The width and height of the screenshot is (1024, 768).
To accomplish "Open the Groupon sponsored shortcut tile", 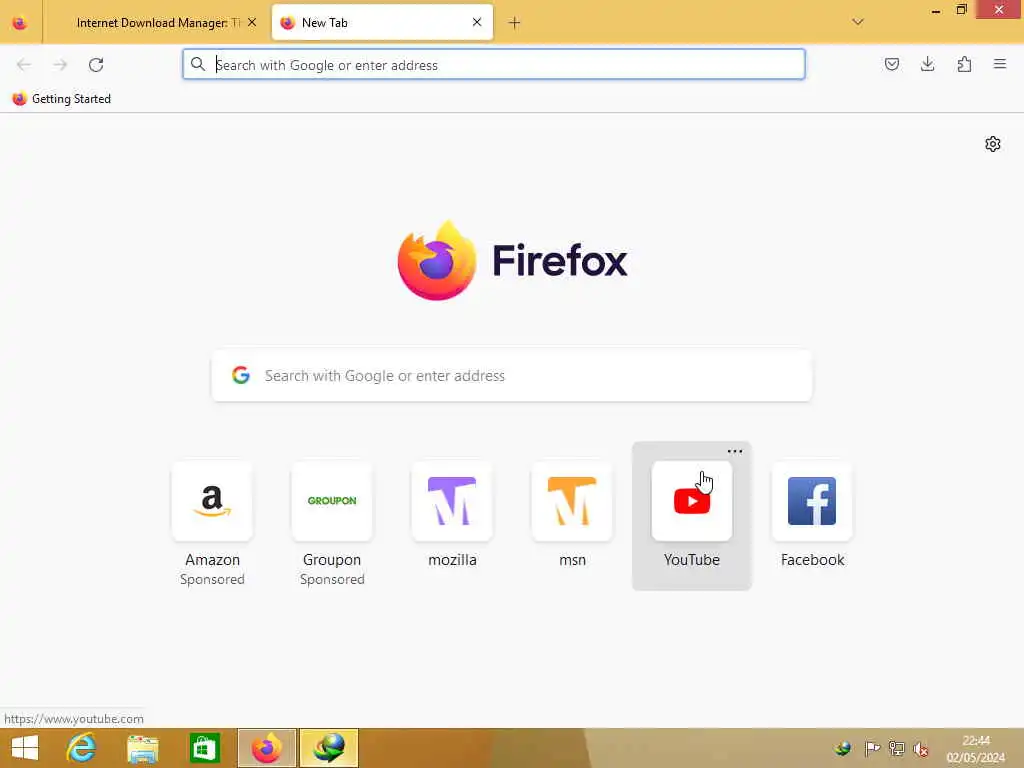I will coord(332,501).
